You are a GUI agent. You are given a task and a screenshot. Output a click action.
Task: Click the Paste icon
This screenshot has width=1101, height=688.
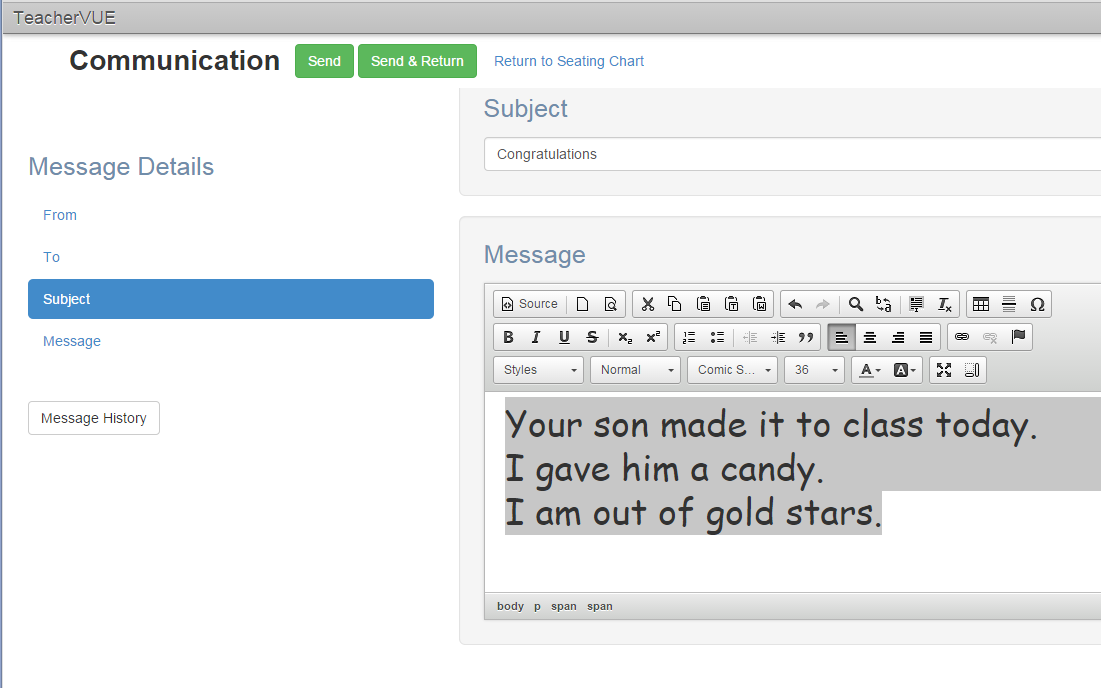(703, 304)
